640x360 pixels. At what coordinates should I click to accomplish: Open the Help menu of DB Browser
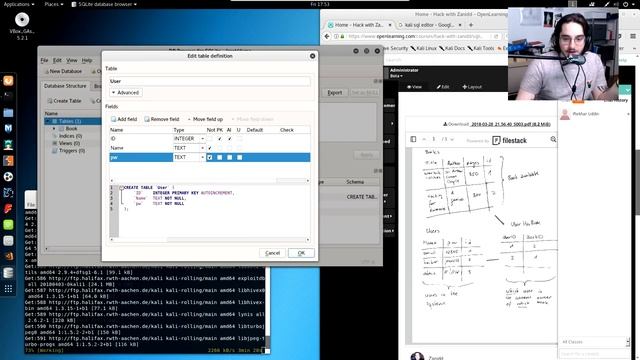[x=87, y=60]
